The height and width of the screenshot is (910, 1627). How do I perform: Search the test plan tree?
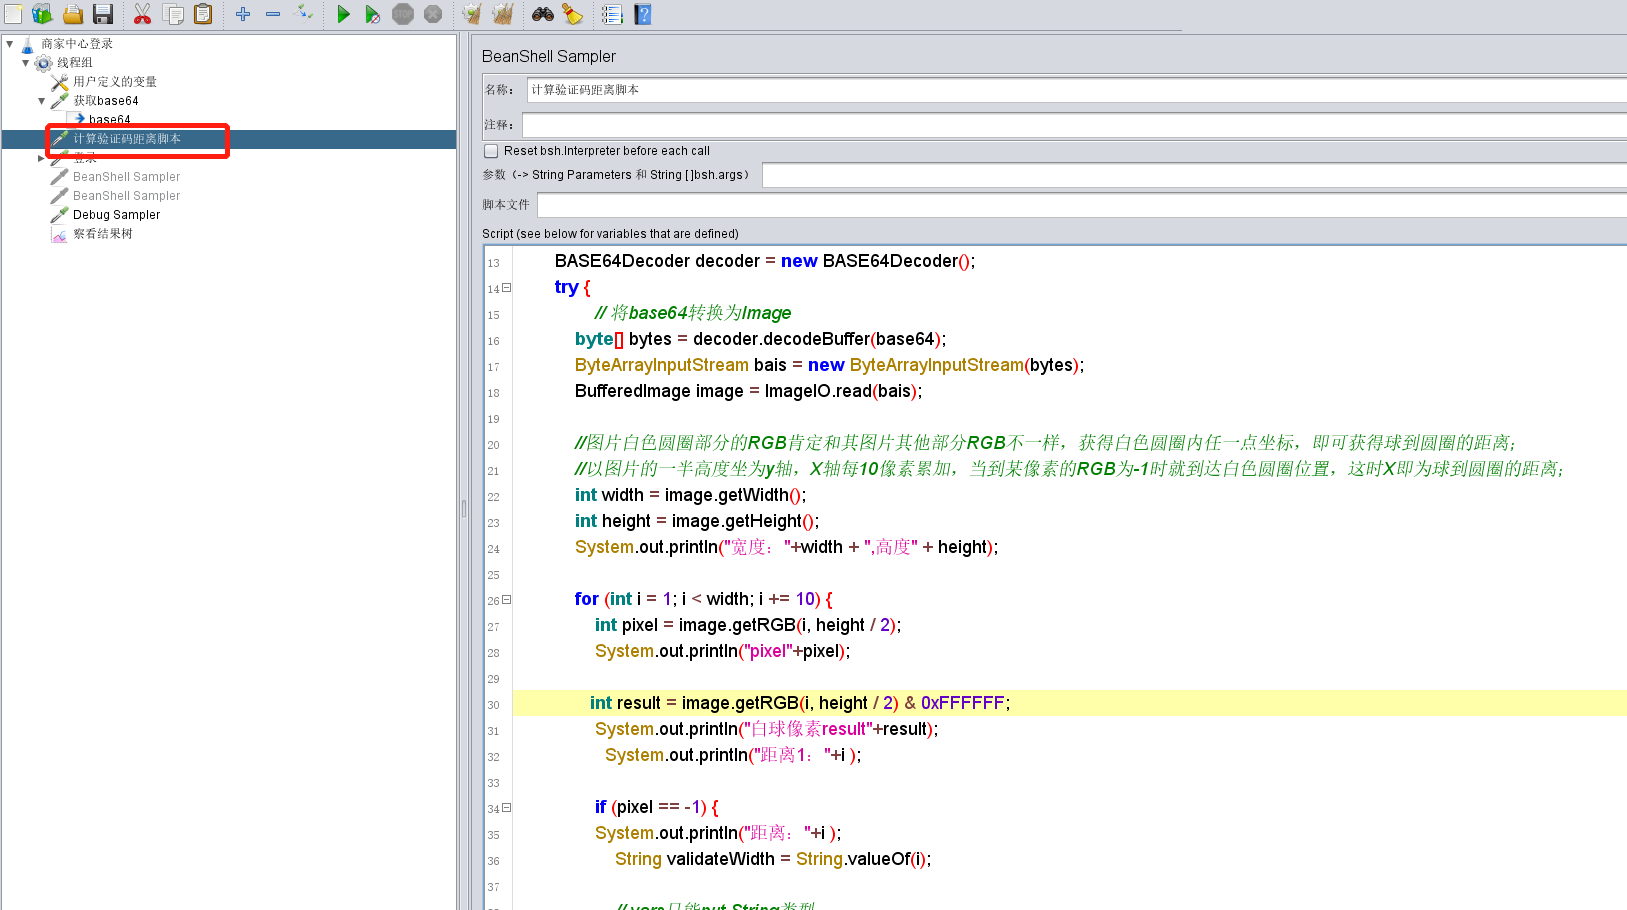[540, 13]
